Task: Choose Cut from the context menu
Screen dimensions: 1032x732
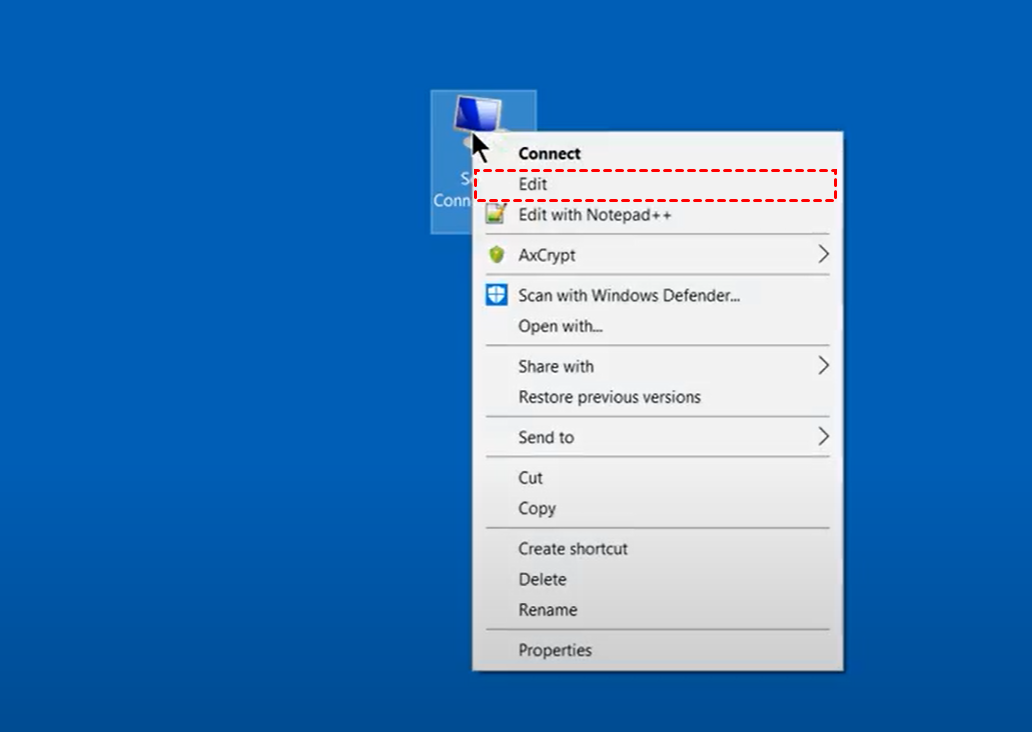Action: (x=658, y=477)
